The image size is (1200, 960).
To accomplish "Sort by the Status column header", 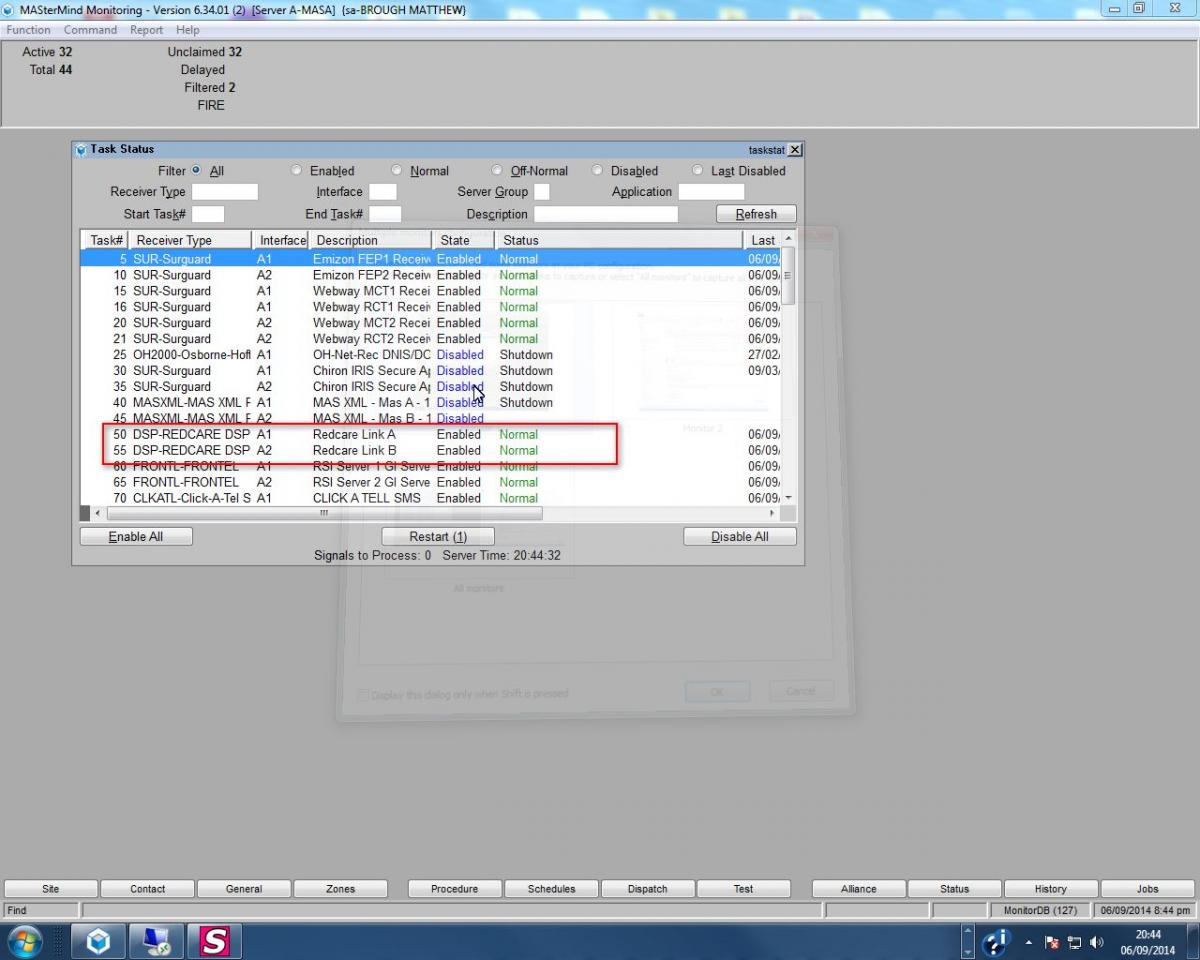I will 620,240.
